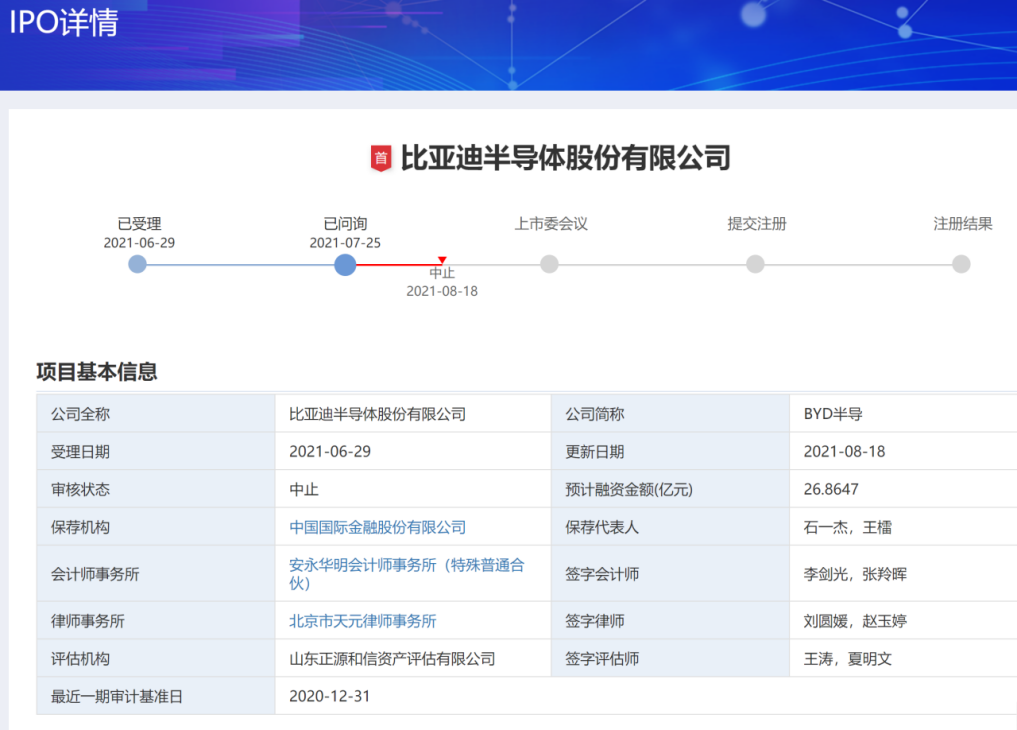Click the 石一杰，王檑 value cell
This screenshot has width=1017, height=730.
tap(903, 526)
